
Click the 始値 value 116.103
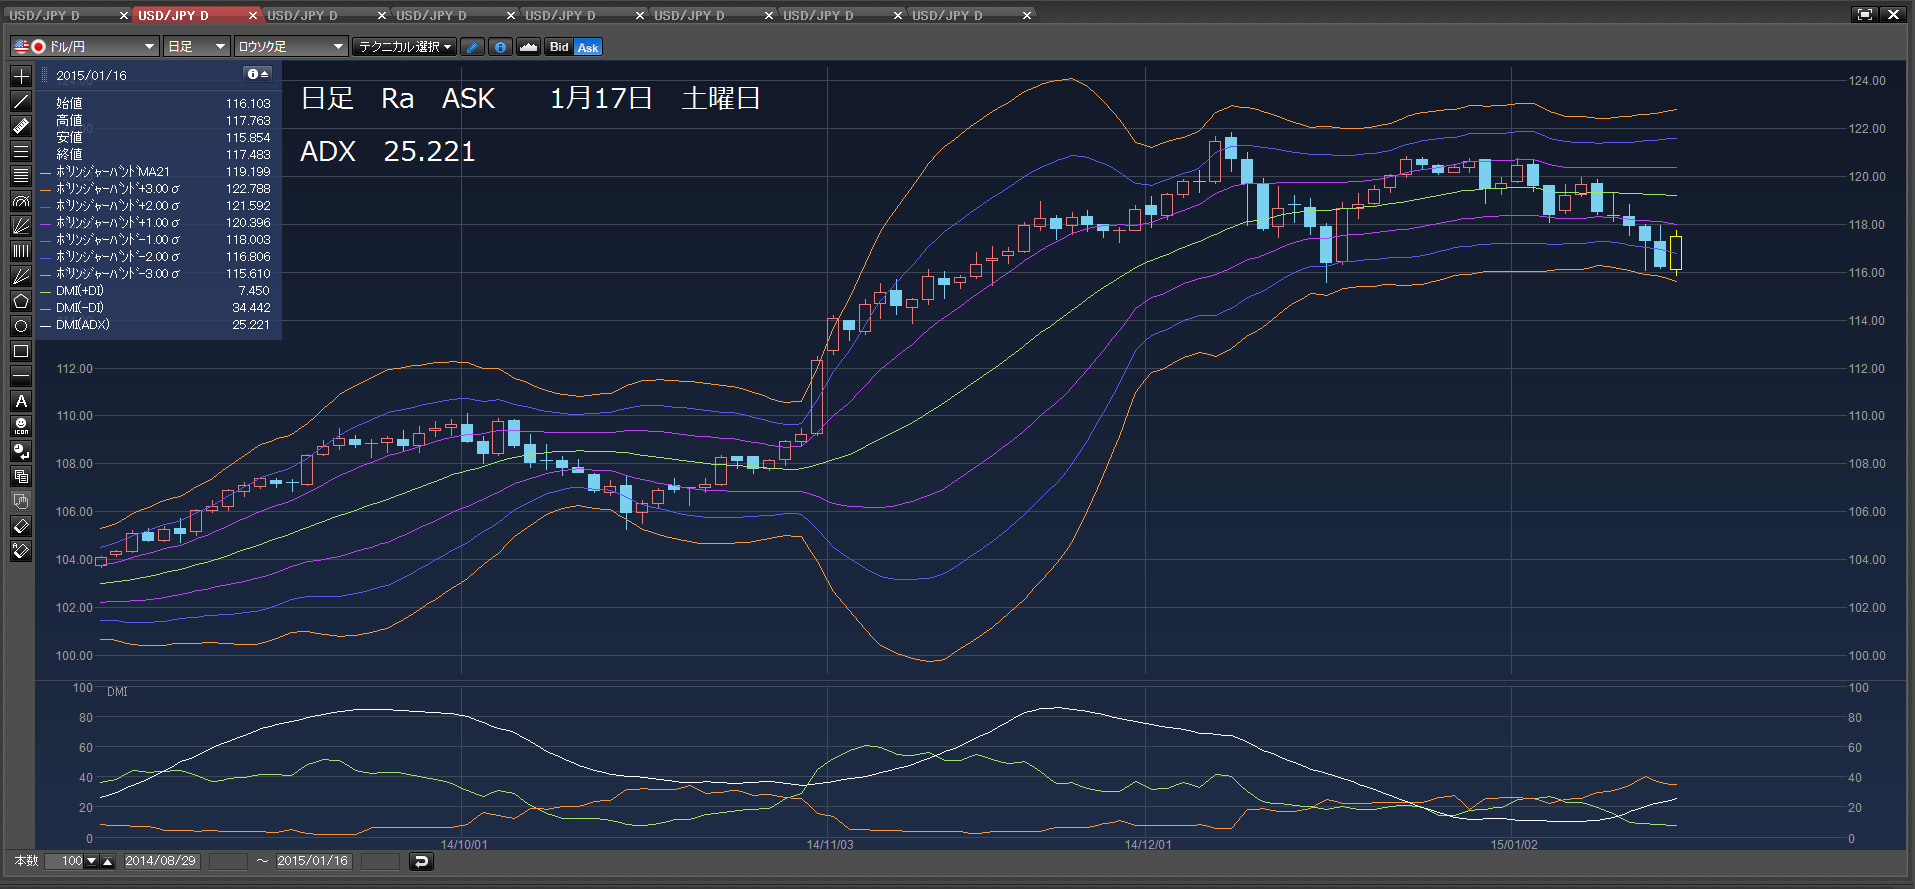tap(248, 104)
